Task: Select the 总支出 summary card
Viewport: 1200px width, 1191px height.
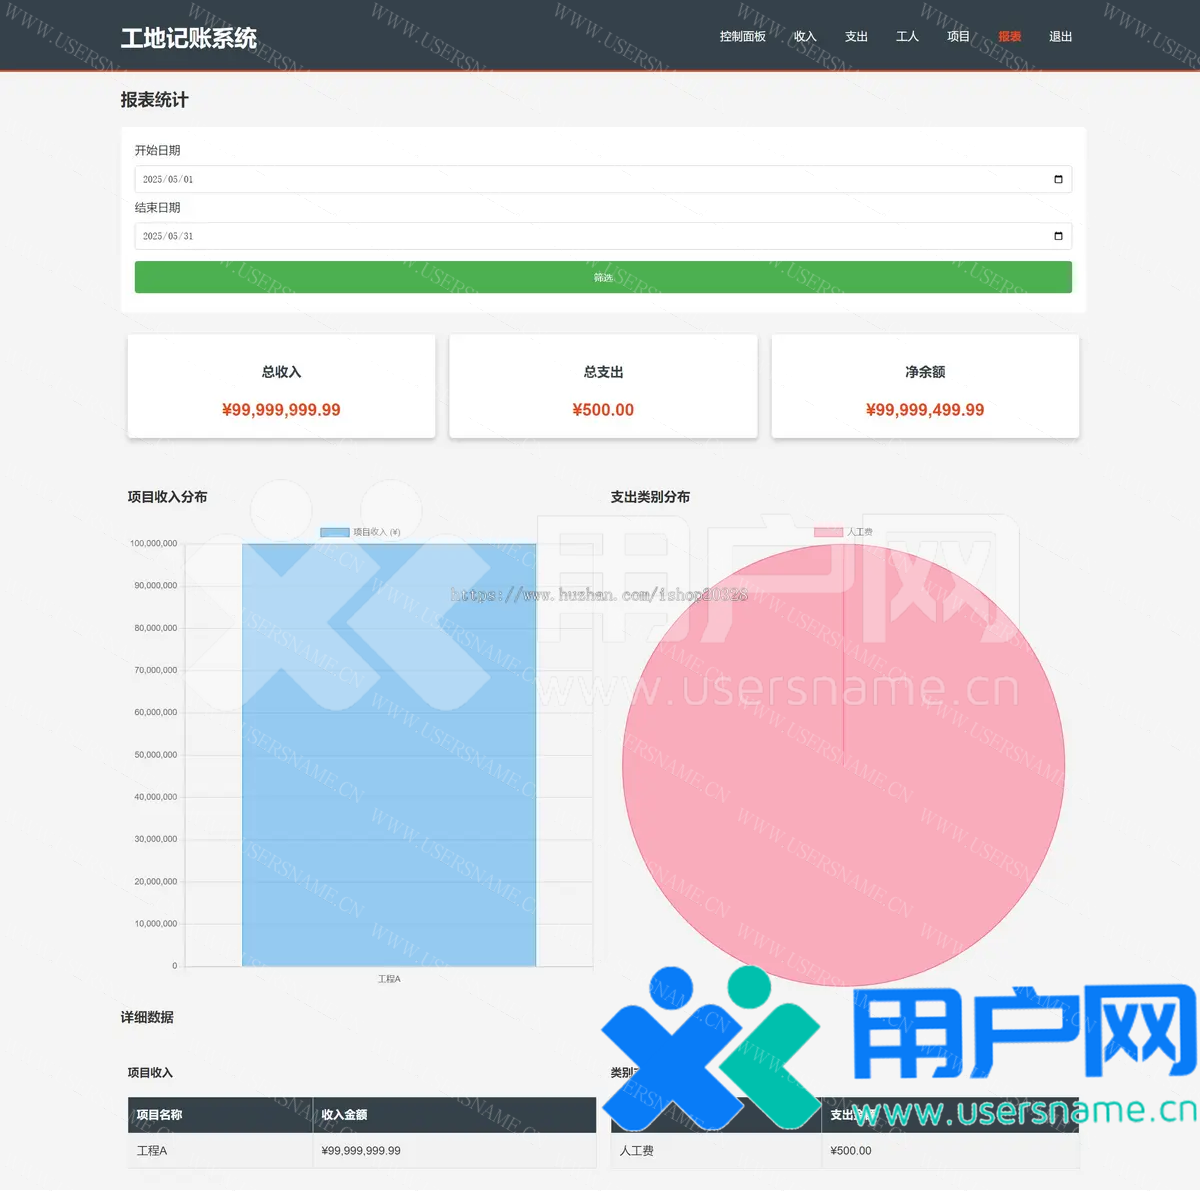Action: click(x=603, y=387)
